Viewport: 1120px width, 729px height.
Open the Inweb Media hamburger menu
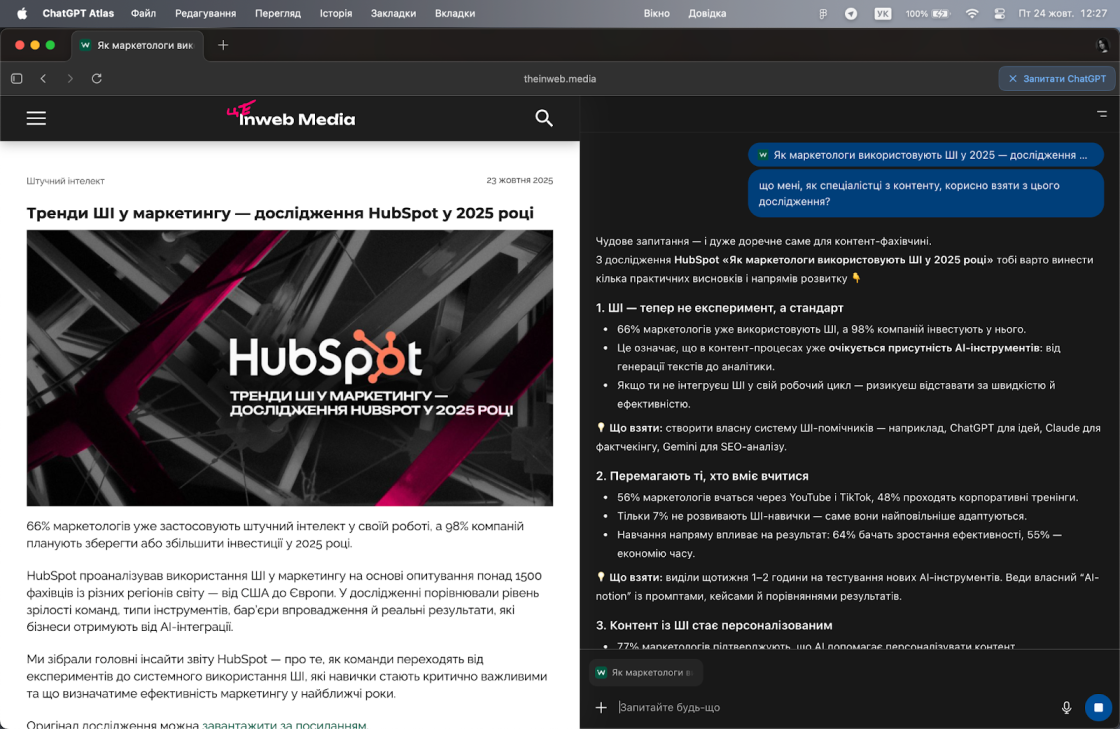(36, 118)
